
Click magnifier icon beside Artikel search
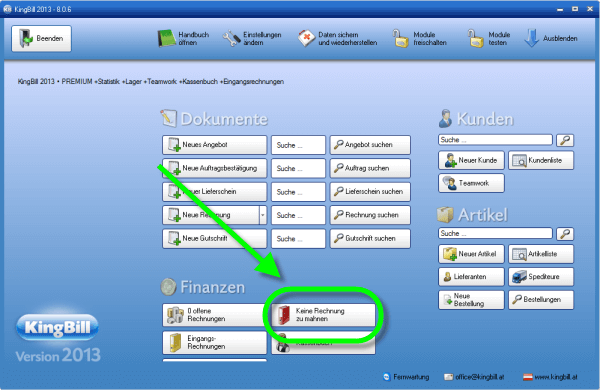pos(565,233)
